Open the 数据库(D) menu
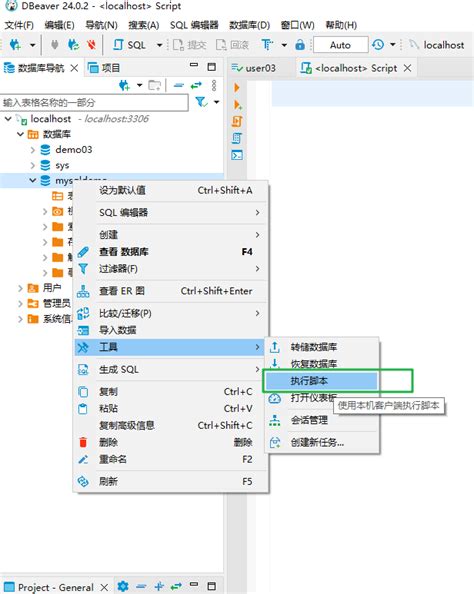 point(249,25)
